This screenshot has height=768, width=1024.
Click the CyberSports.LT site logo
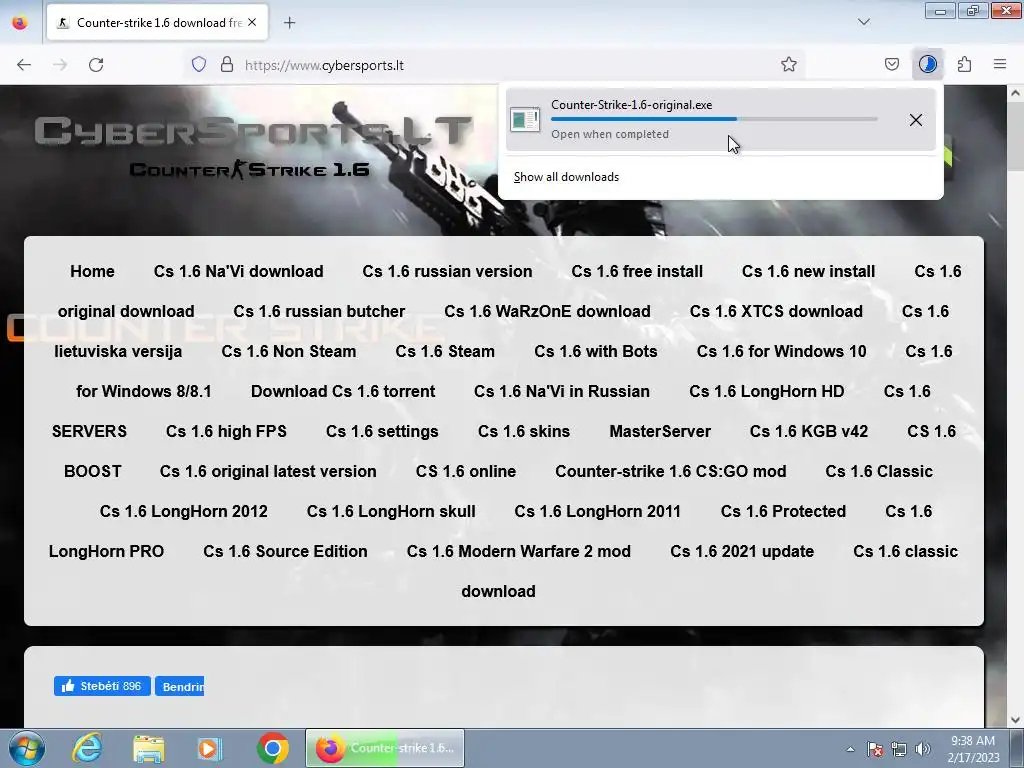253,131
